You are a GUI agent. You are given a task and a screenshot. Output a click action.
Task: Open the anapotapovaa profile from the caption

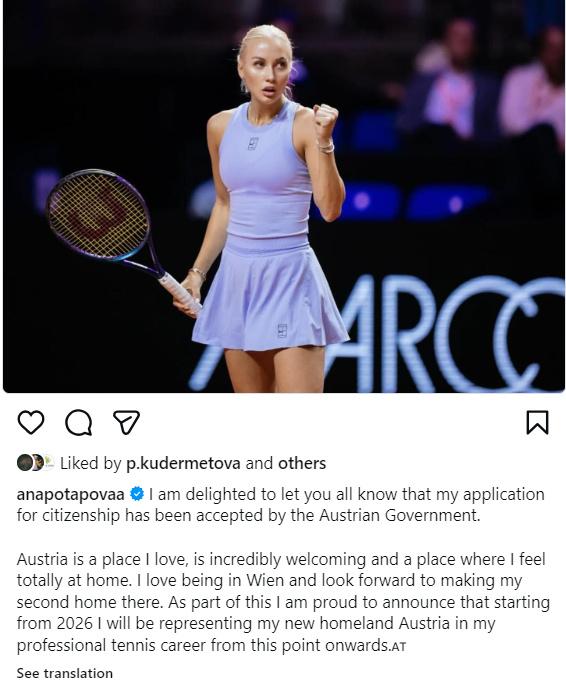click(x=71, y=494)
